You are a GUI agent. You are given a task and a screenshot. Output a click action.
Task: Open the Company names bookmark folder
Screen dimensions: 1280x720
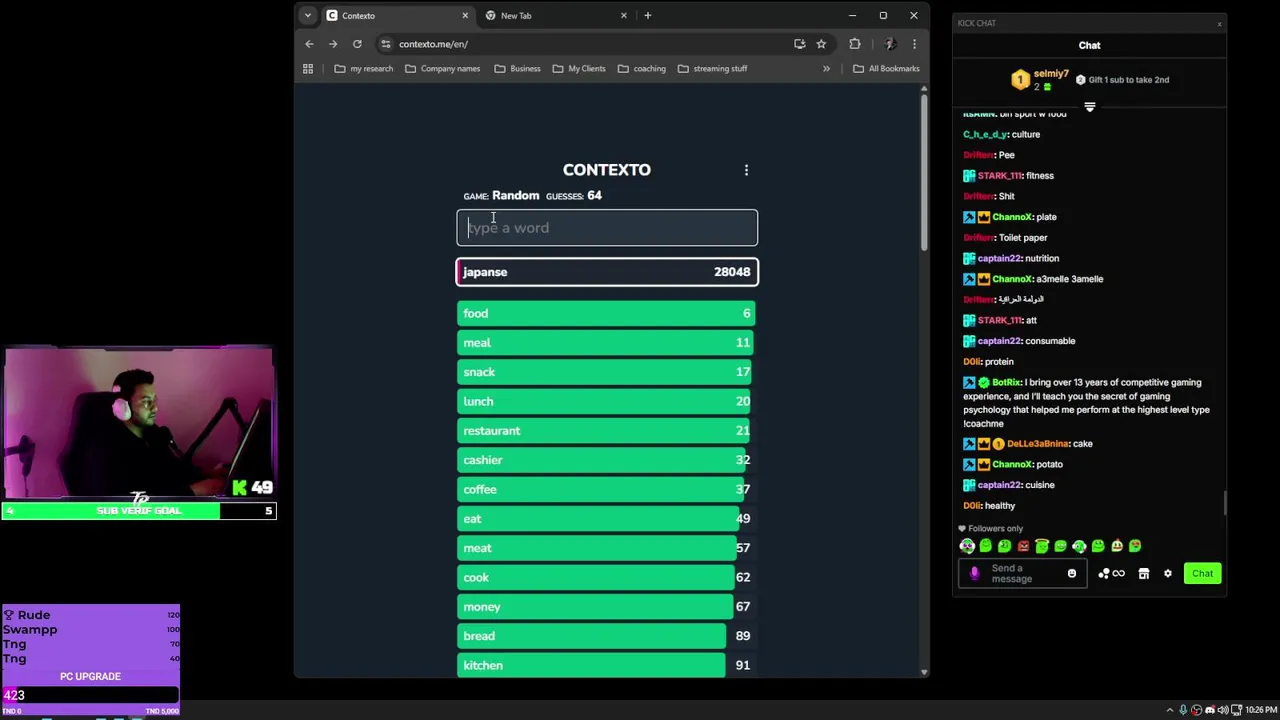(443, 69)
